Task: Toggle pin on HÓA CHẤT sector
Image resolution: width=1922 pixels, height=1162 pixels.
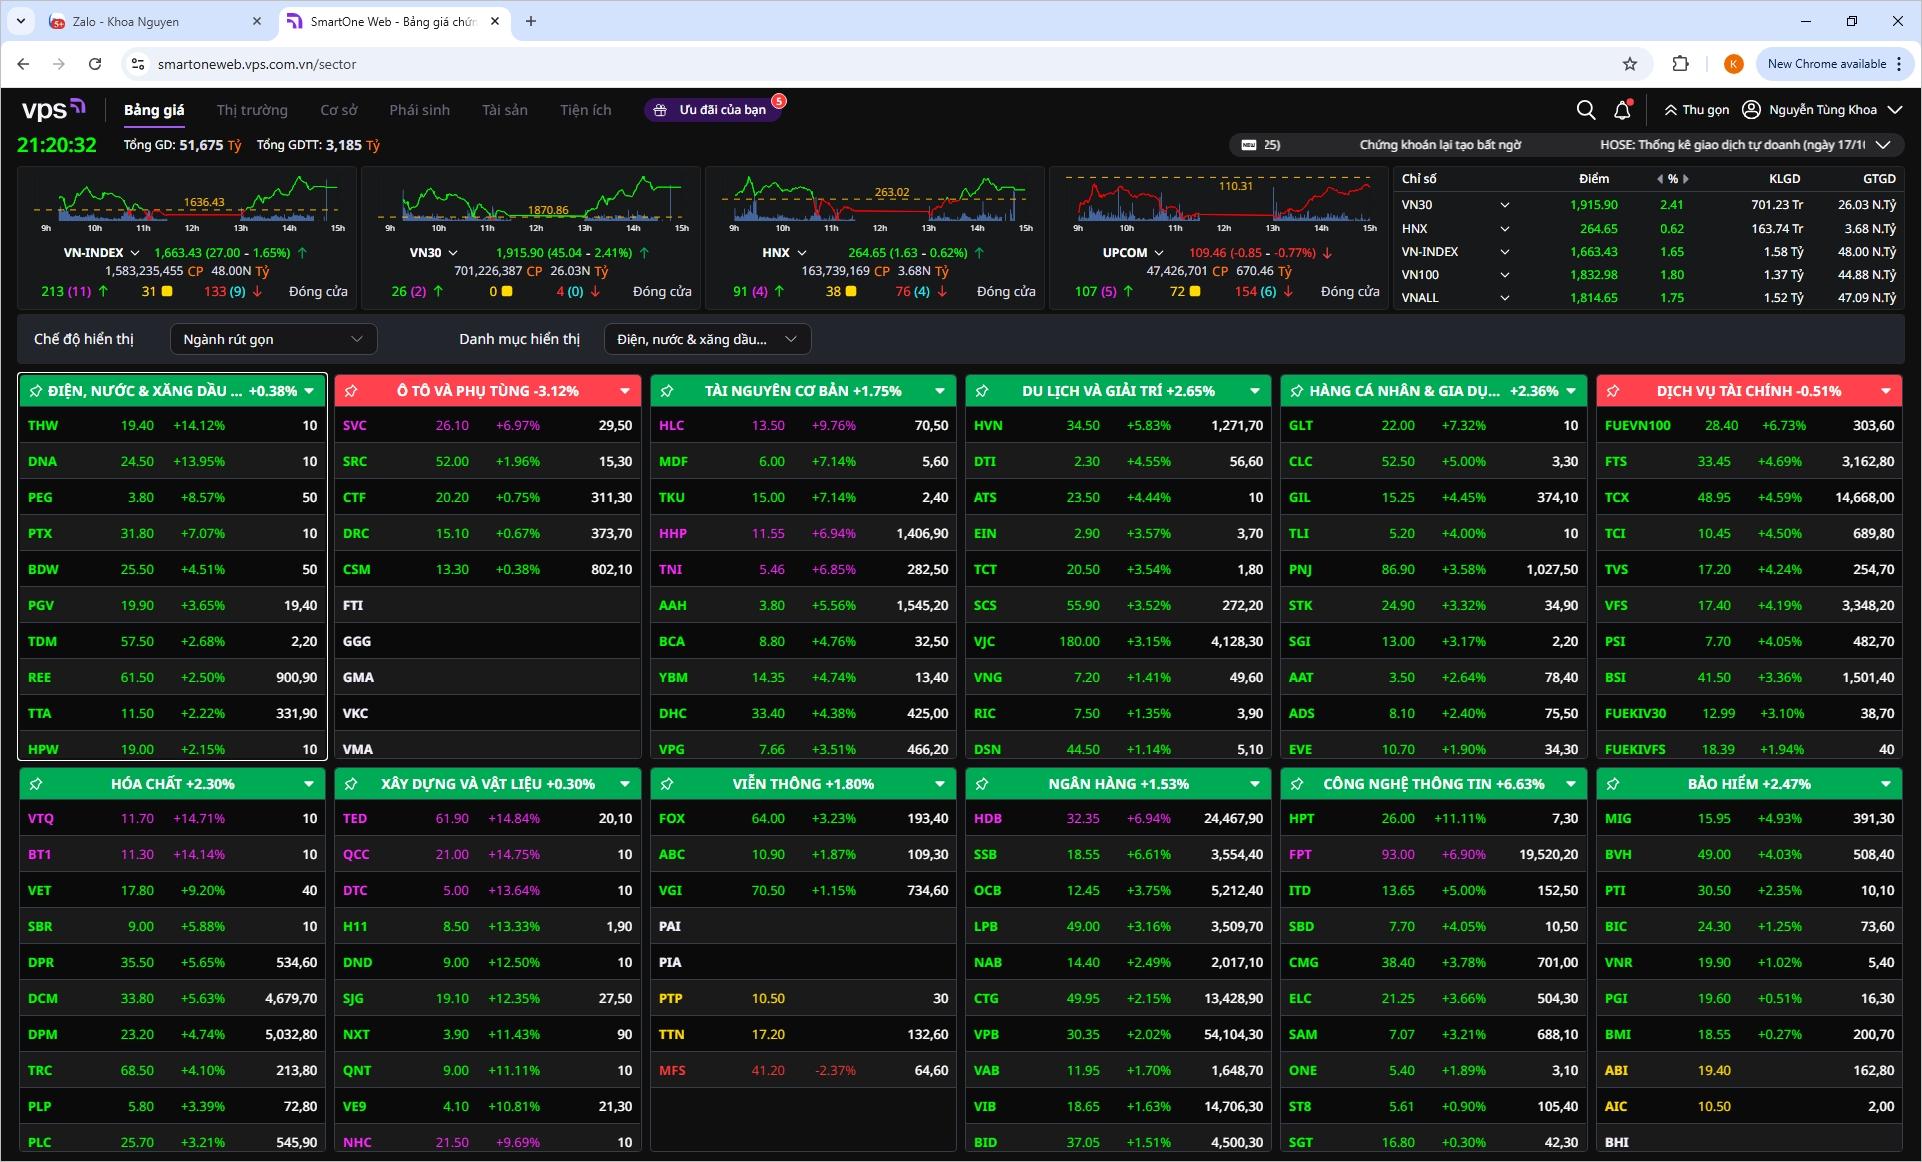Action: click(x=36, y=784)
